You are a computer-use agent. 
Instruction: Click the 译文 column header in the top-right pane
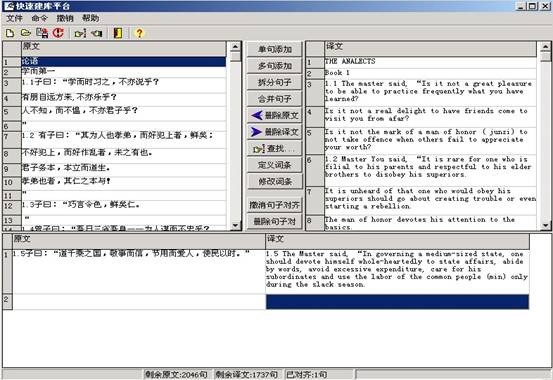coord(430,49)
